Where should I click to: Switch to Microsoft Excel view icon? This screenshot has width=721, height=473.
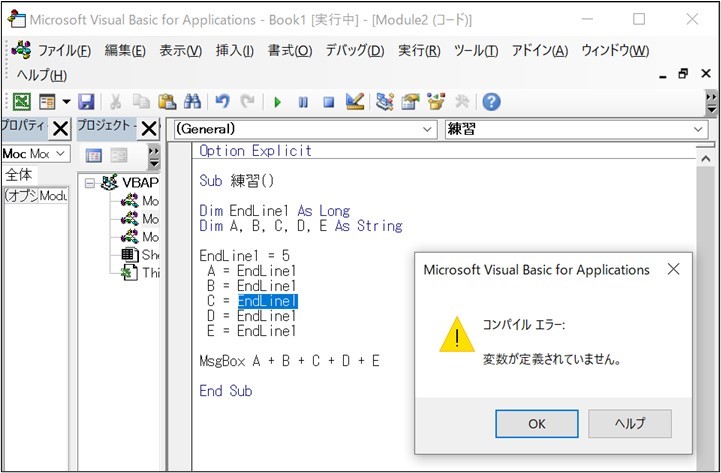coord(21,102)
